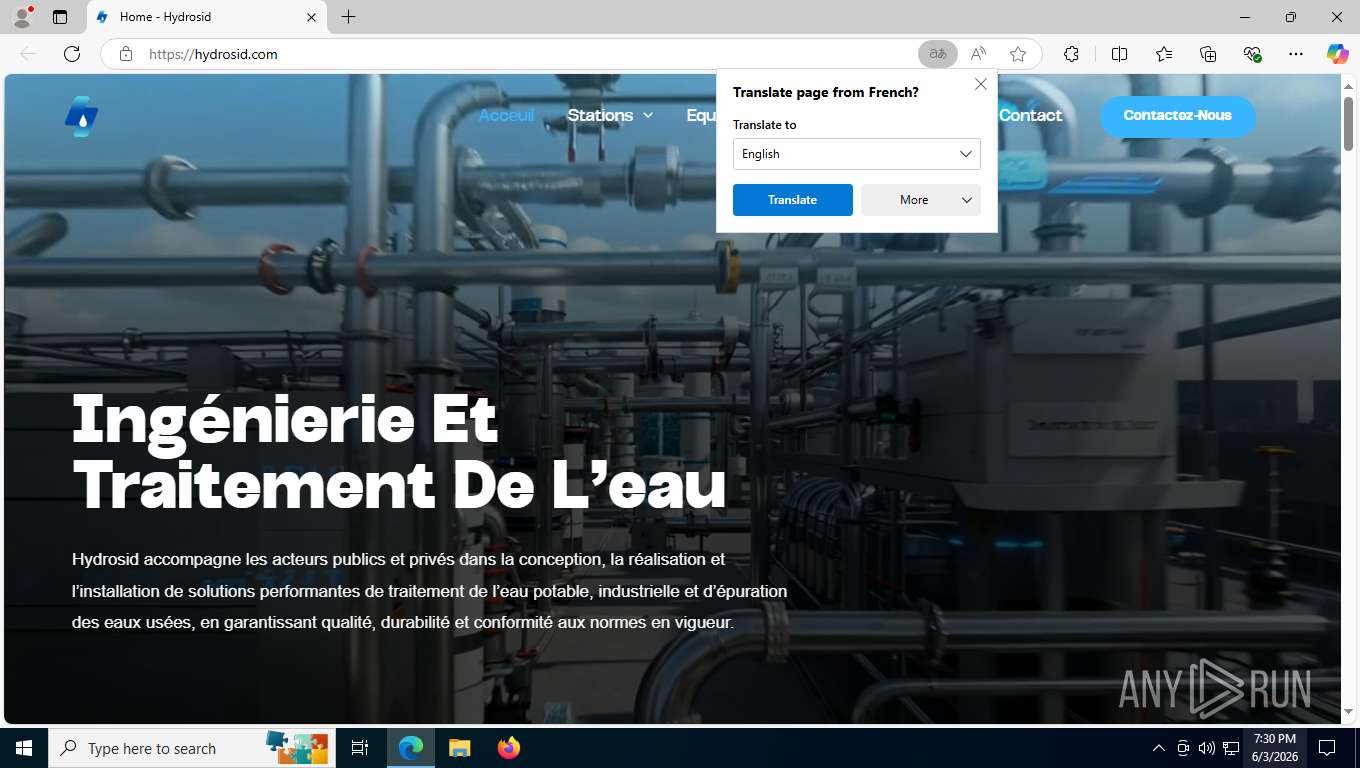Open the Copilot icon
The image size is (1360, 768).
tap(1338, 54)
